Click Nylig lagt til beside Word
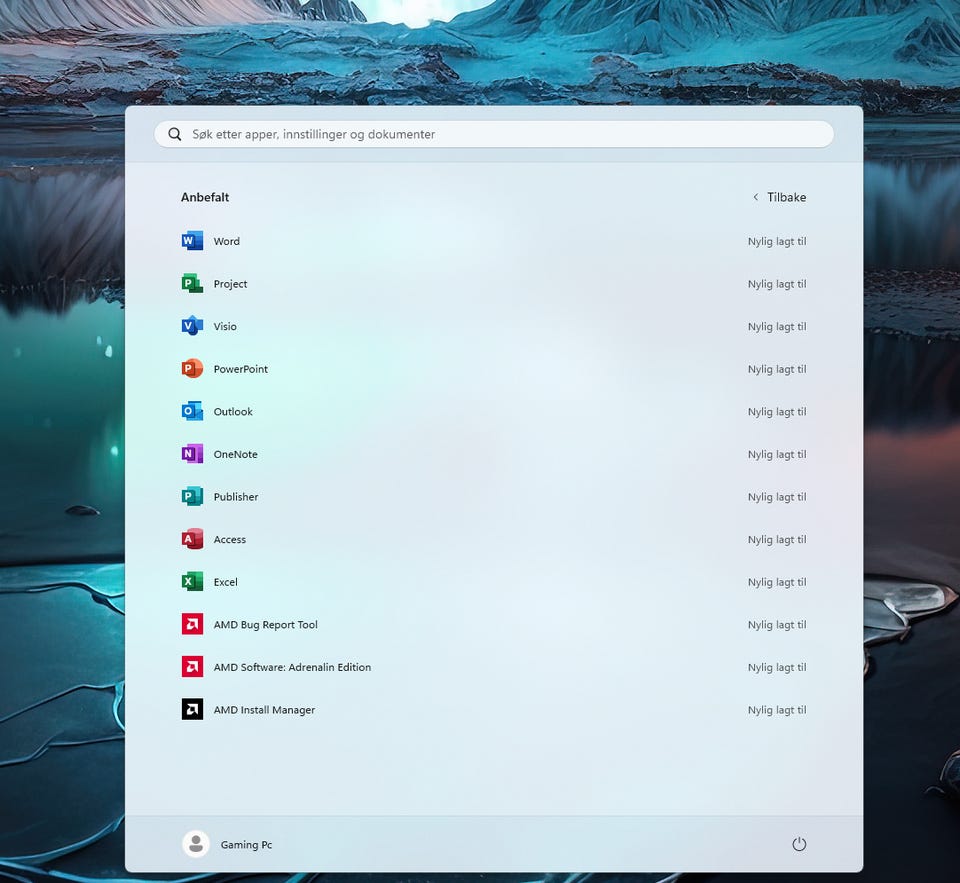Image resolution: width=960 pixels, height=883 pixels. 777,241
